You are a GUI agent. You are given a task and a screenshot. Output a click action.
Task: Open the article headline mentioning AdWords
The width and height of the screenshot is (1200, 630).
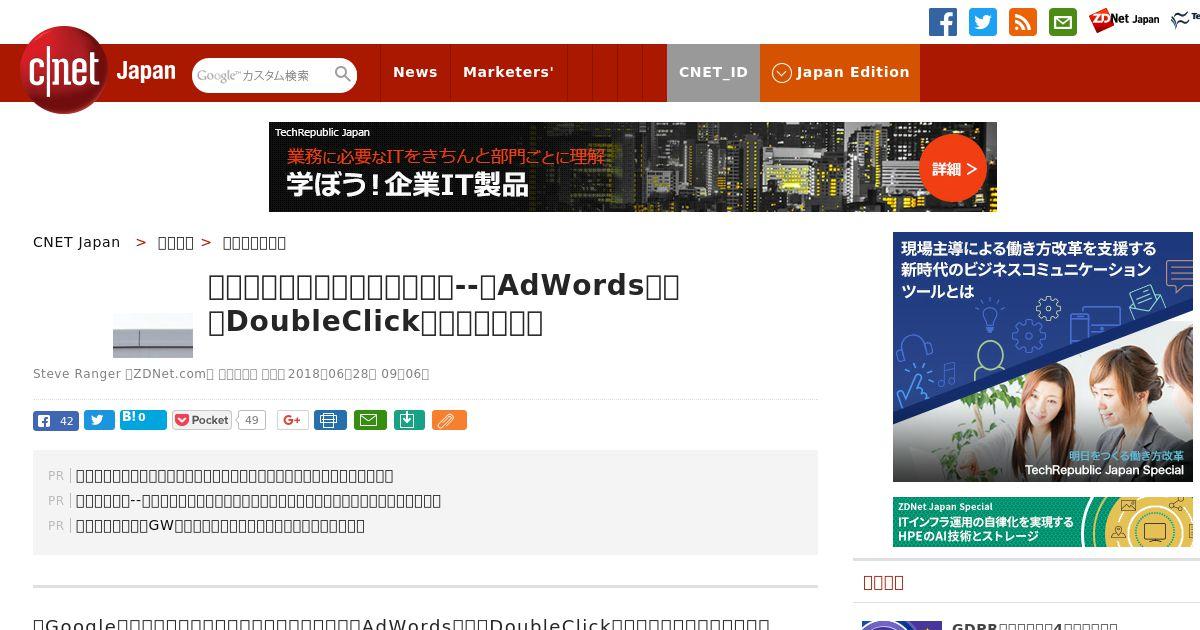[x=444, y=303]
